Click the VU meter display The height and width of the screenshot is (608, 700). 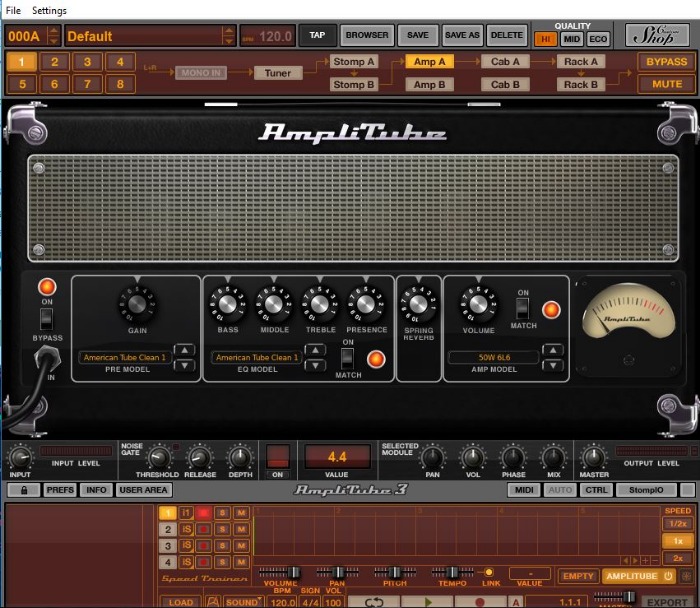[x=629, y=312]
